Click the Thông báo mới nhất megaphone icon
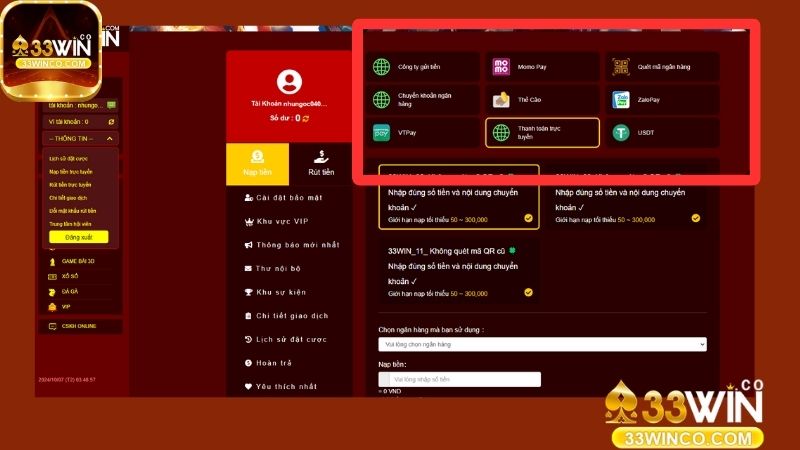800x450 pixels. pos(248,245)
